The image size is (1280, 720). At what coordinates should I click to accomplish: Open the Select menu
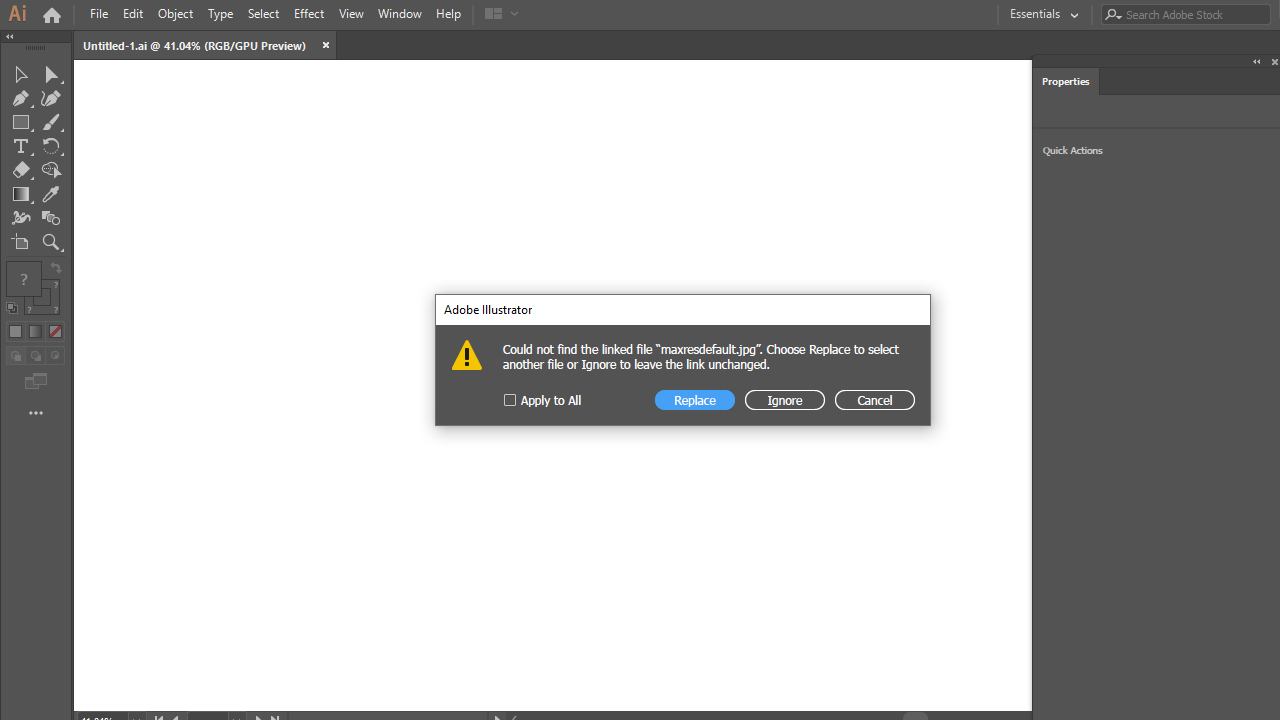[x=264, y=14]
